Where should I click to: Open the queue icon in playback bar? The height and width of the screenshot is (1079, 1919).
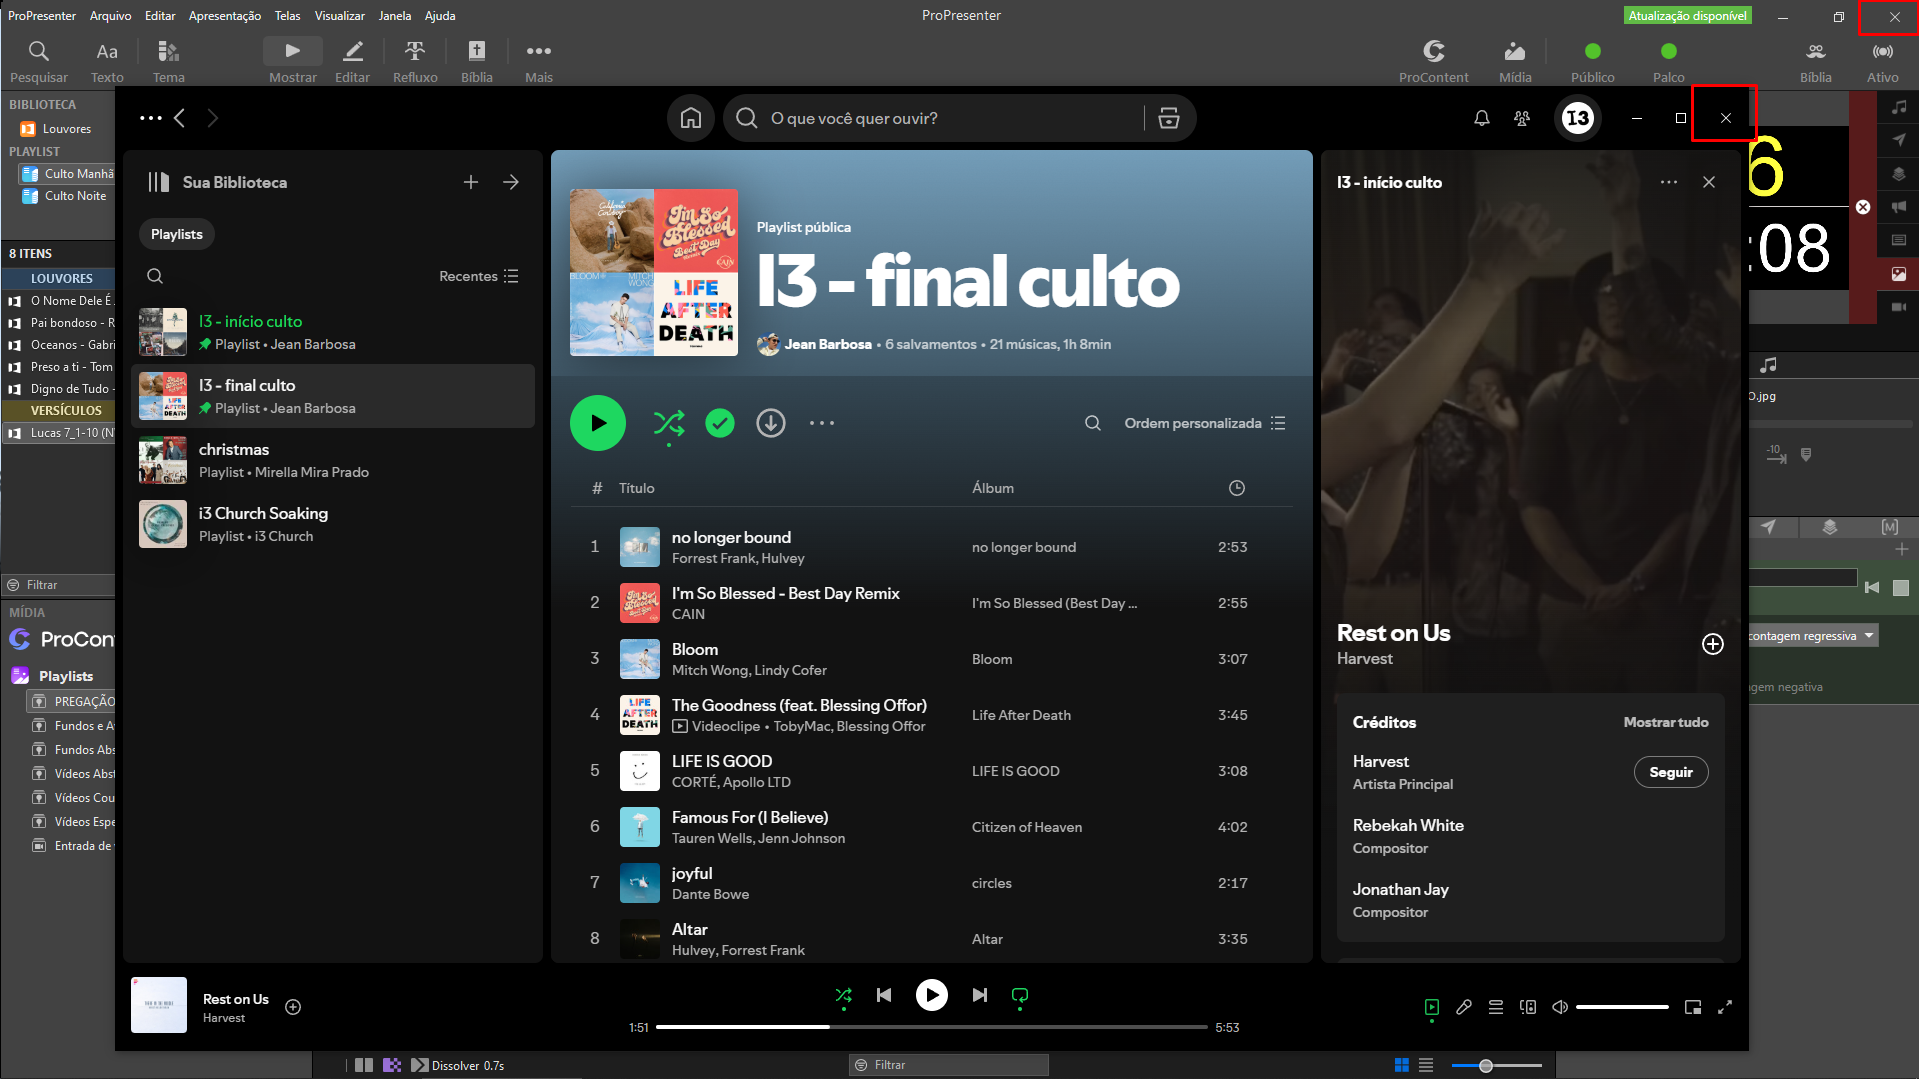(1495, 1007)
